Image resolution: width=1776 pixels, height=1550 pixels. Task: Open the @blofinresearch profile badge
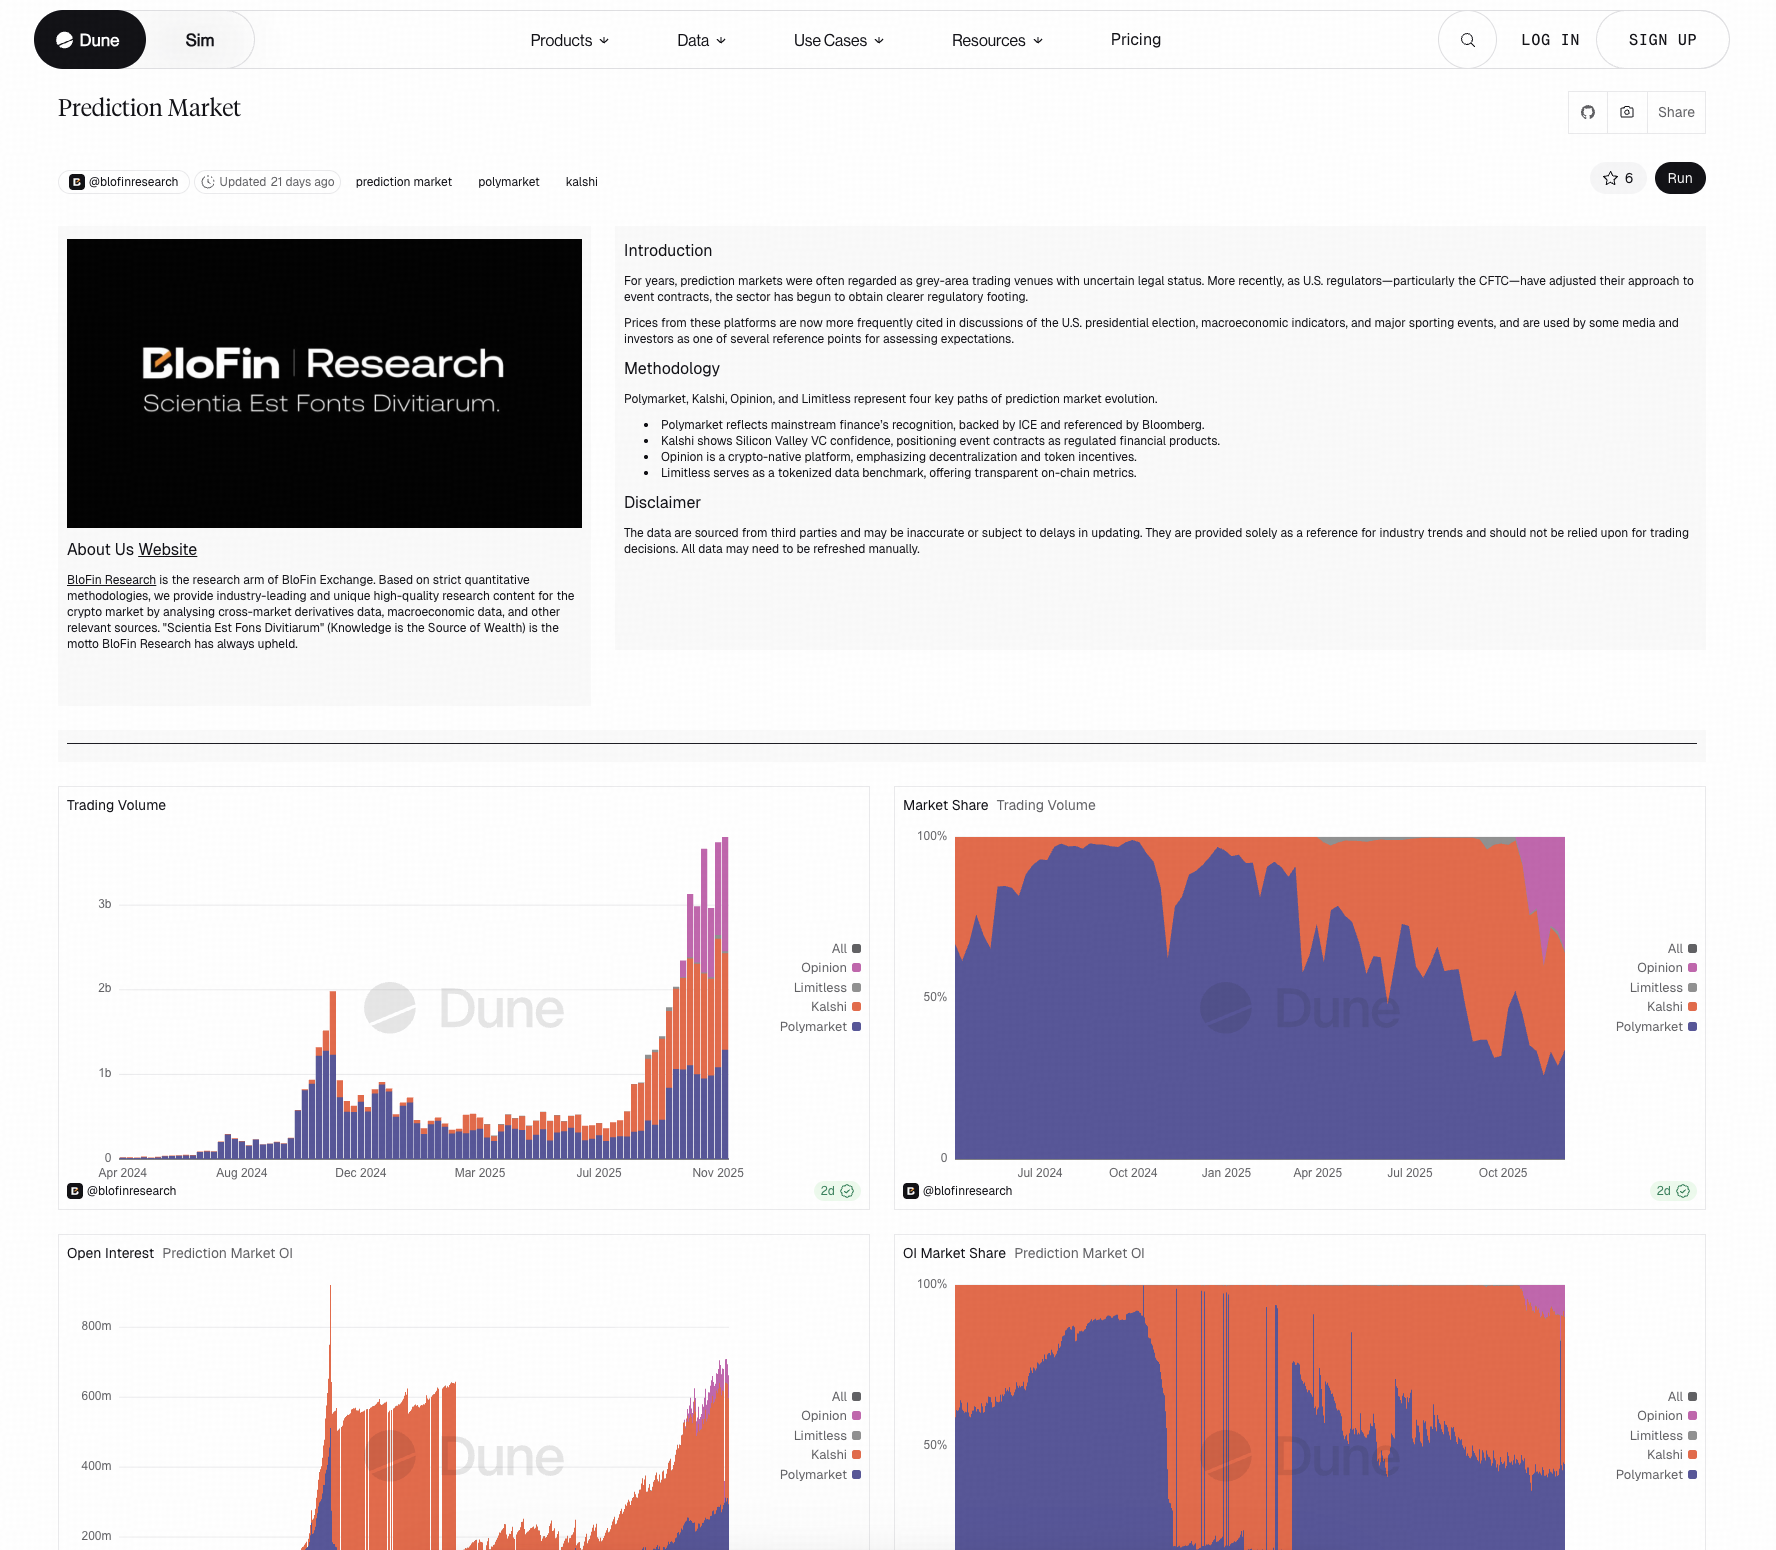click(123, 182)
